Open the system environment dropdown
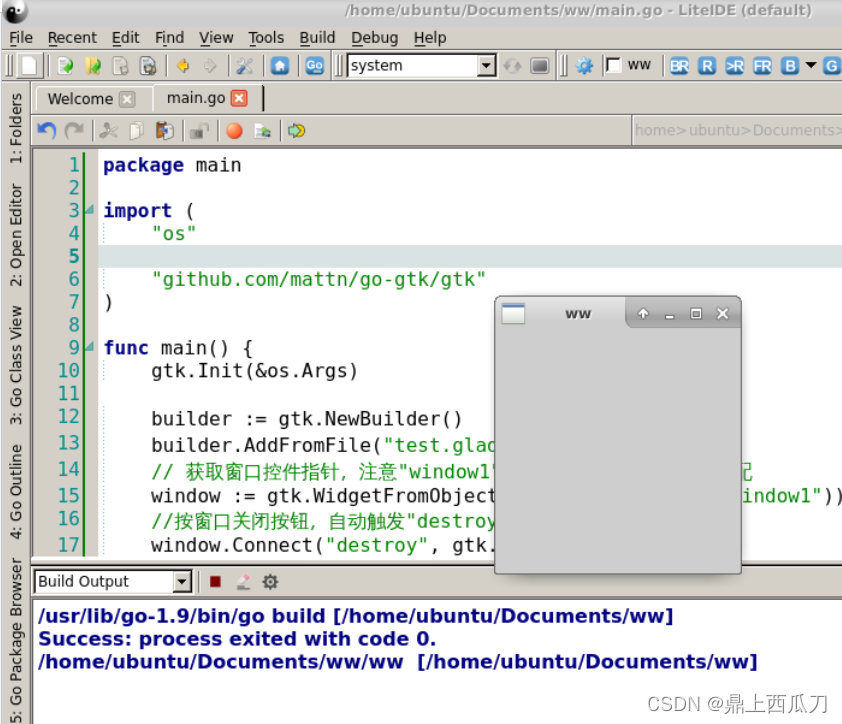This screenshot has height=724, width=842. click(x=486, y=65)
